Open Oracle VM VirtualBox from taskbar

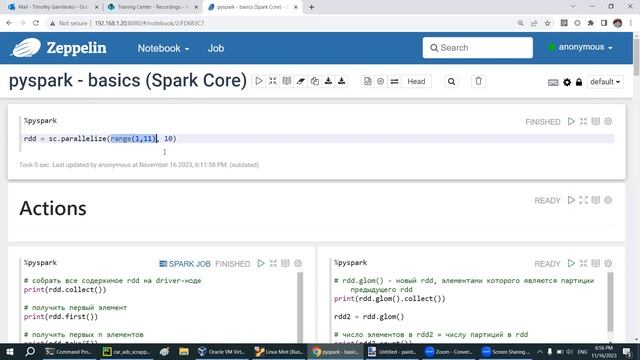point(220,351)
